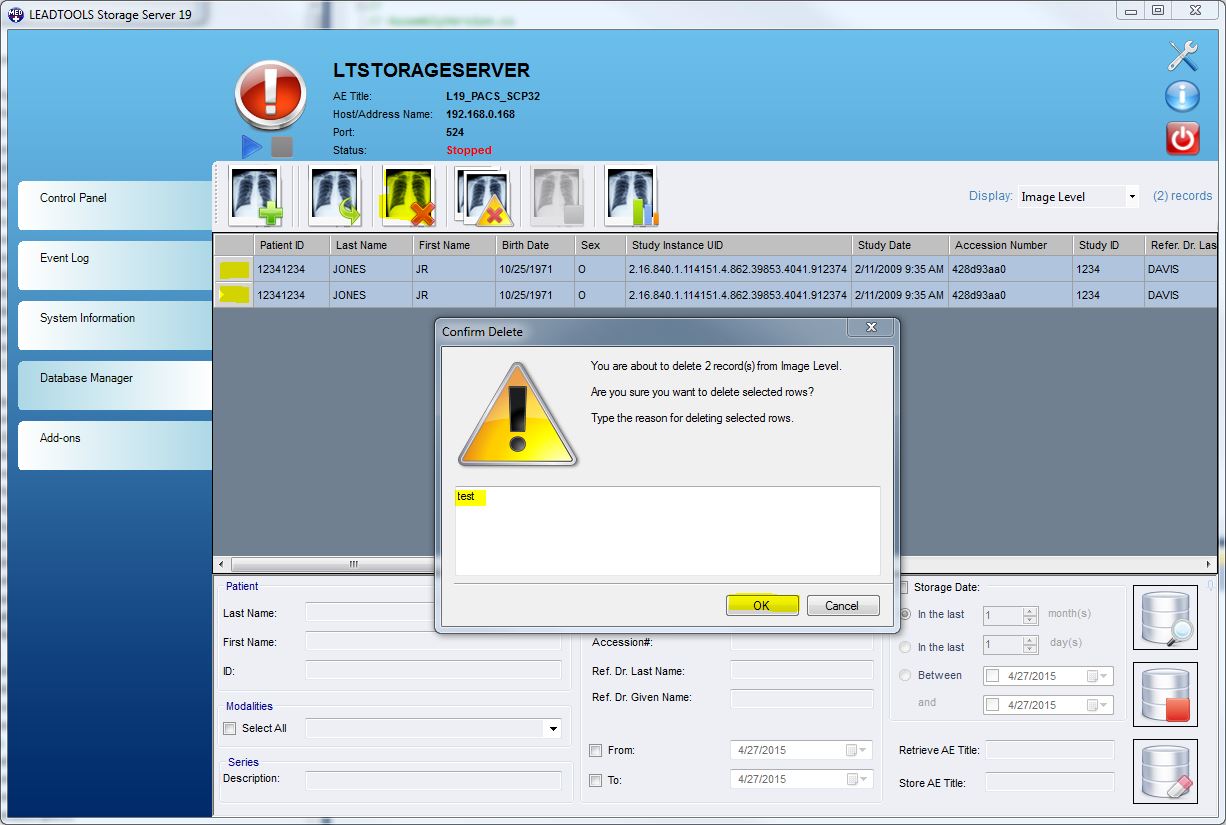Open the settings wrench icon
Image resolution: width=1226 pixels, height=825 pixels.
(x=1183, y=56)
